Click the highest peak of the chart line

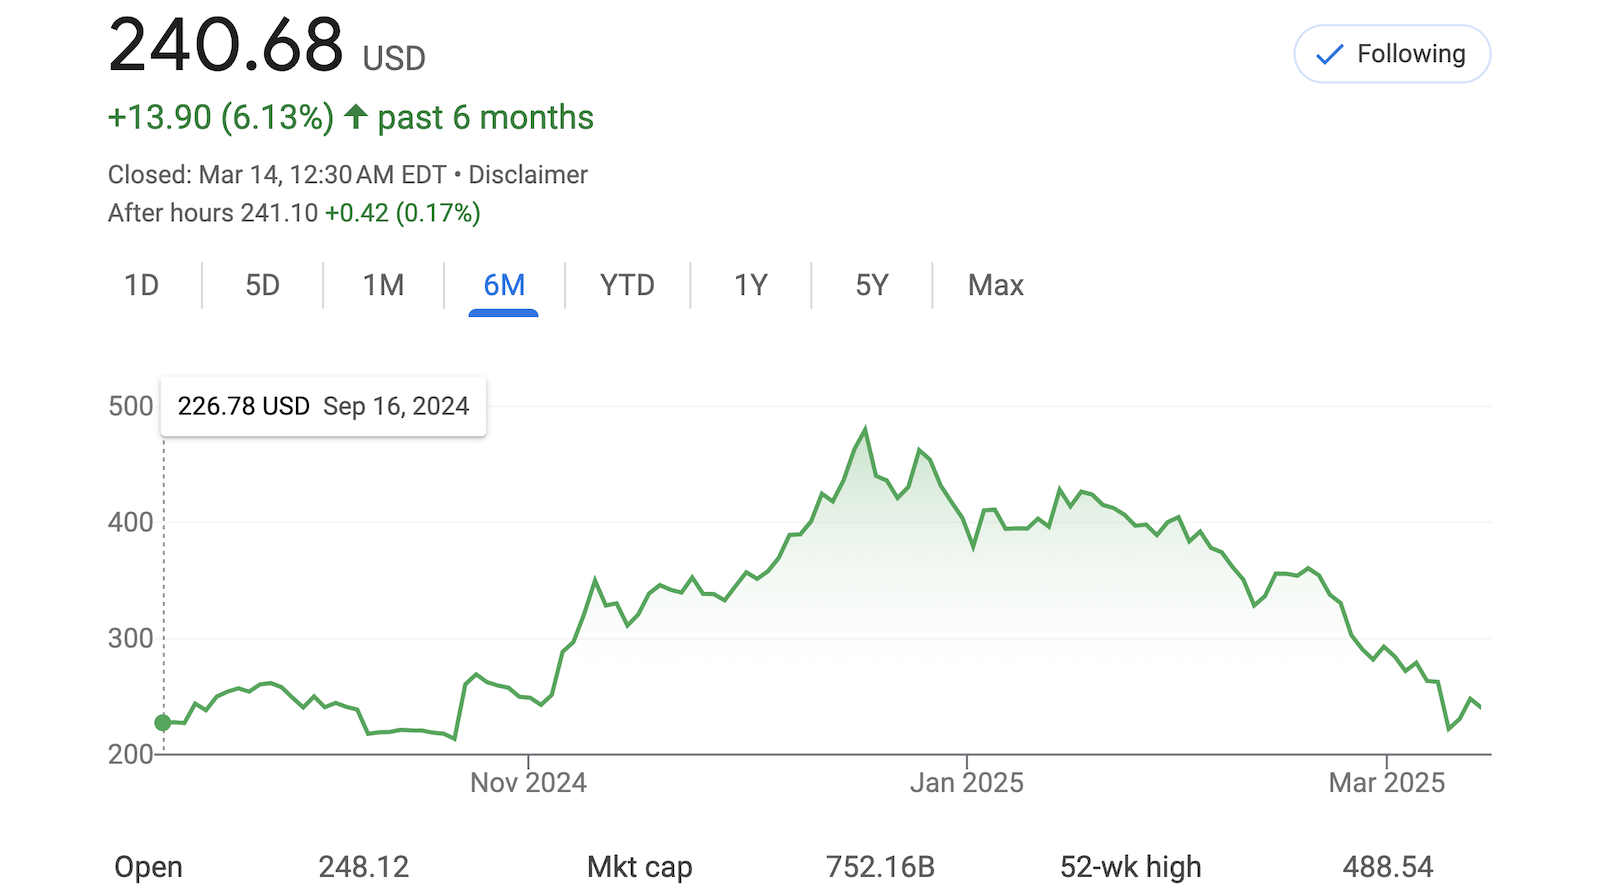[x=865, y=430]
